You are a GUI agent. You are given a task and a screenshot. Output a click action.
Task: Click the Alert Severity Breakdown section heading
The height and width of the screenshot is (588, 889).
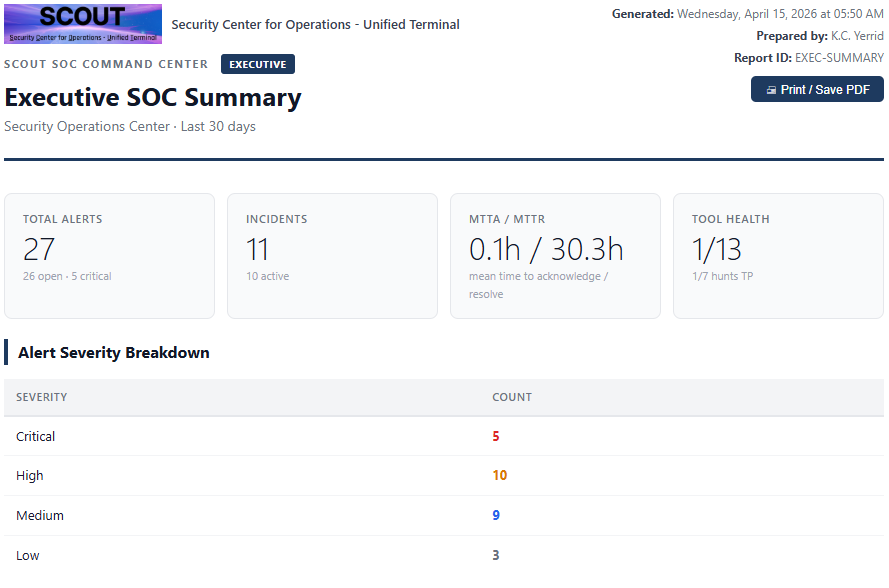[x=113, y=353]
